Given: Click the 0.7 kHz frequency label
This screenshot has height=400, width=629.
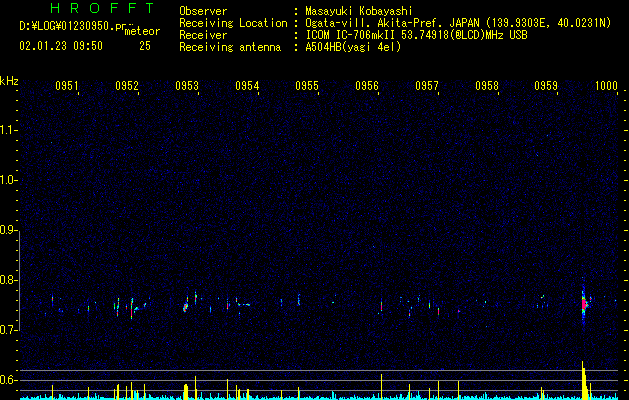Looking at the screenshot, I should pyautogui.click(x=9, y=330).
